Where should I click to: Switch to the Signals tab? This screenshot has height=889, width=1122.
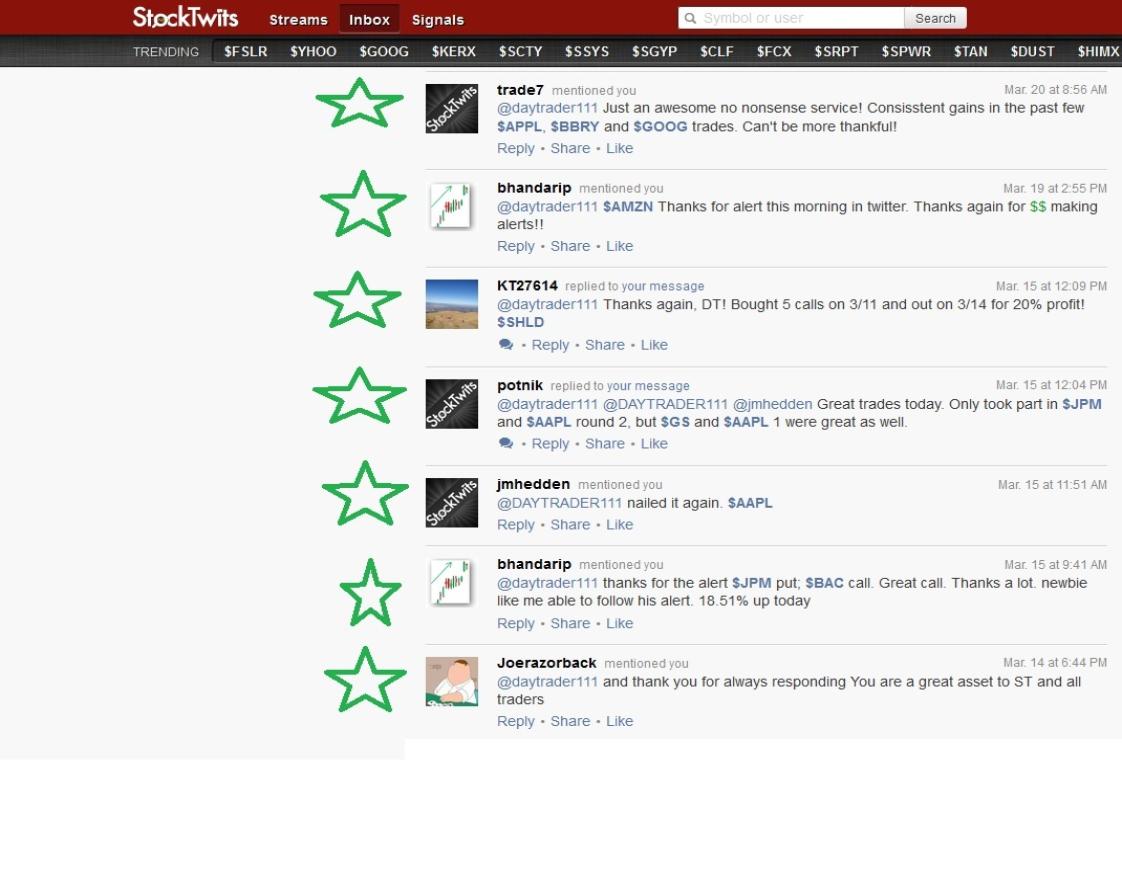click(438, 20)
